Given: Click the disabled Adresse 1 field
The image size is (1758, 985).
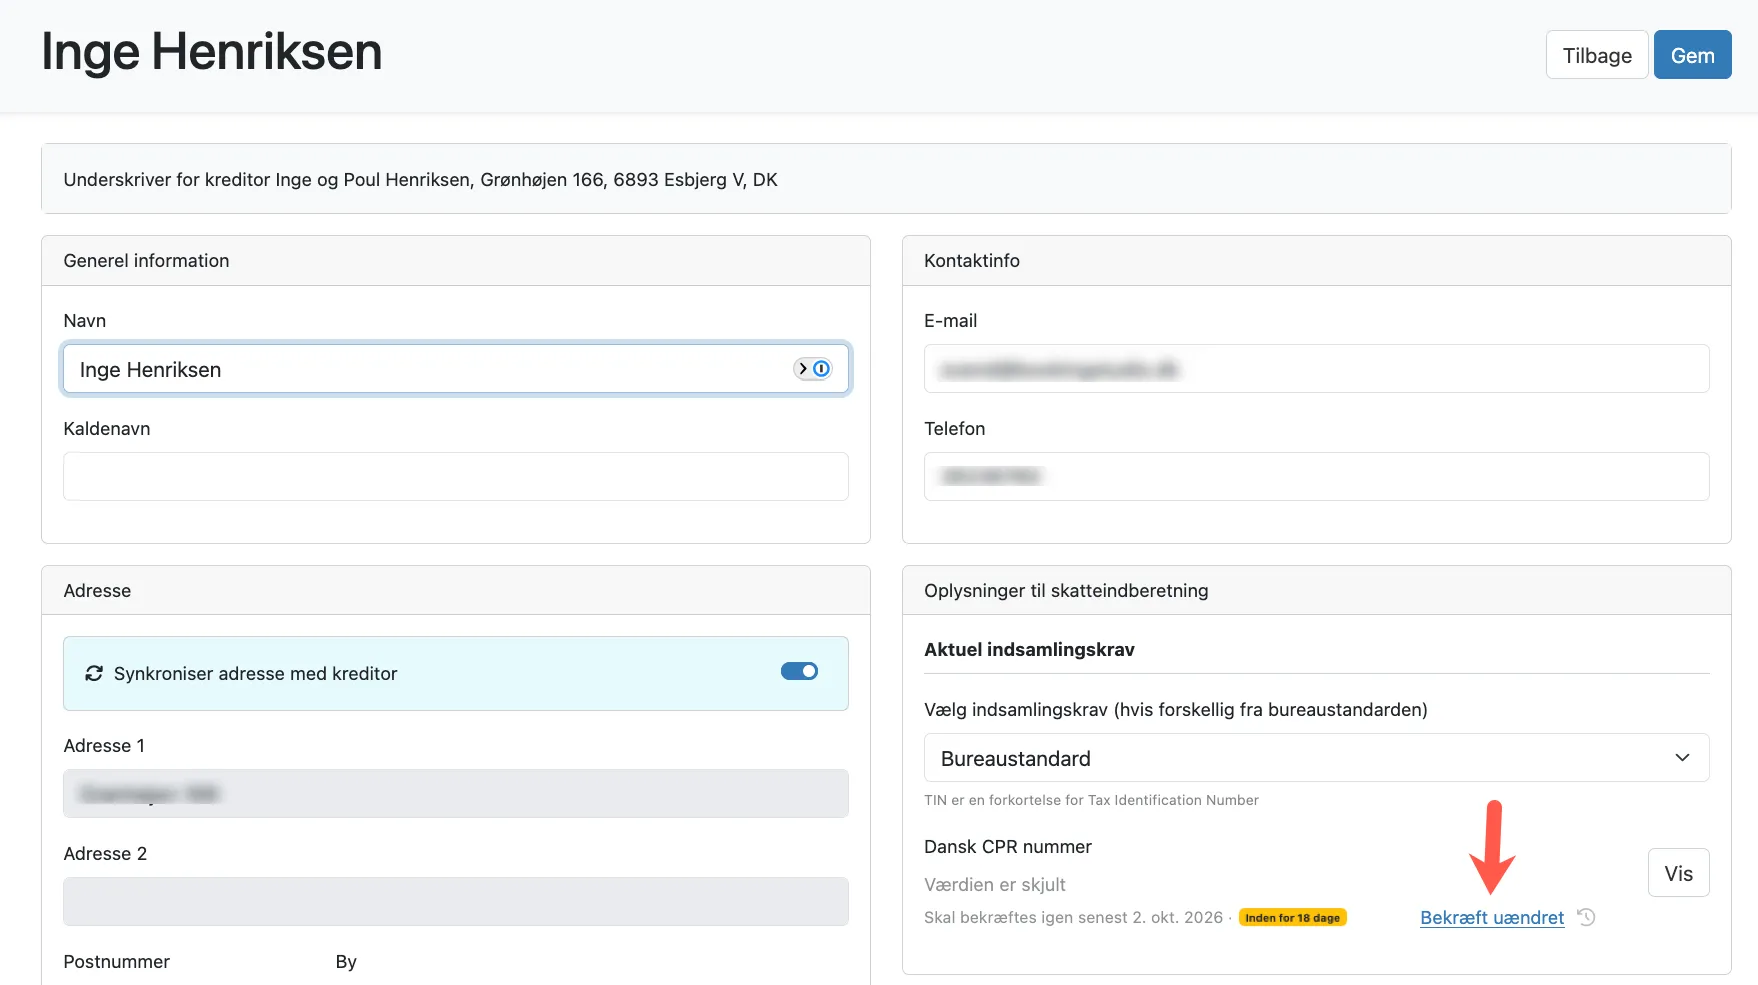Looking at the screenshot, I should (x=456, y=794).
